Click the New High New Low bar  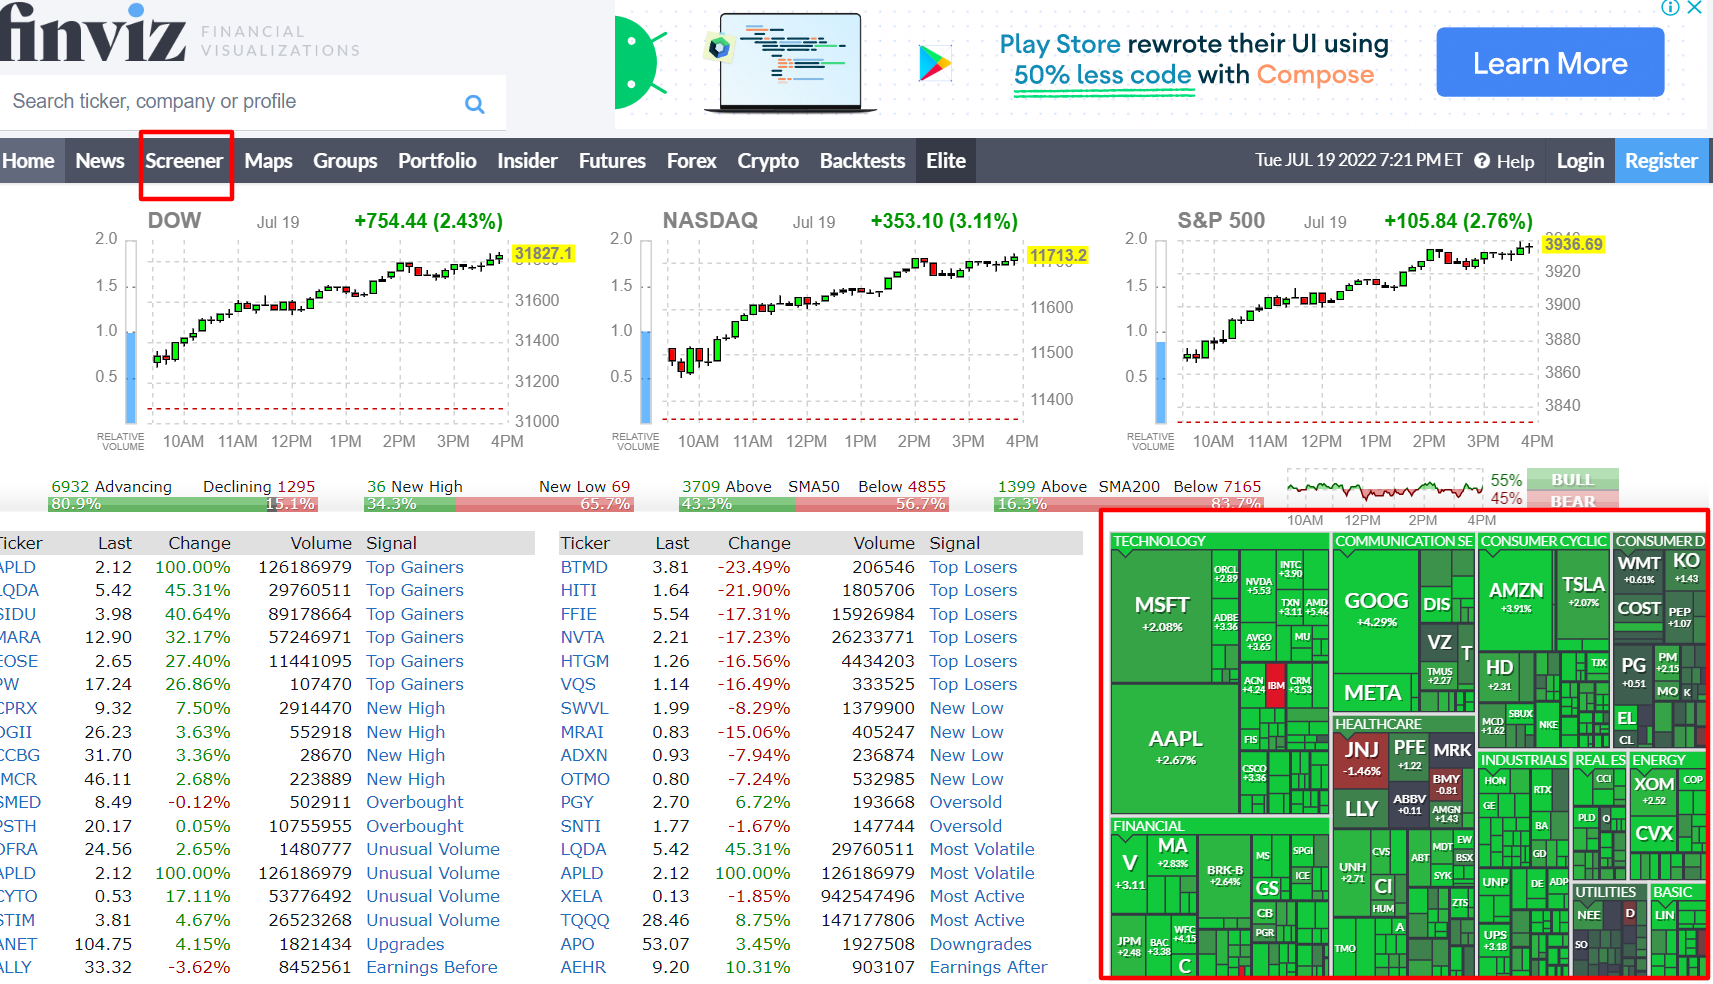[498, 504]
